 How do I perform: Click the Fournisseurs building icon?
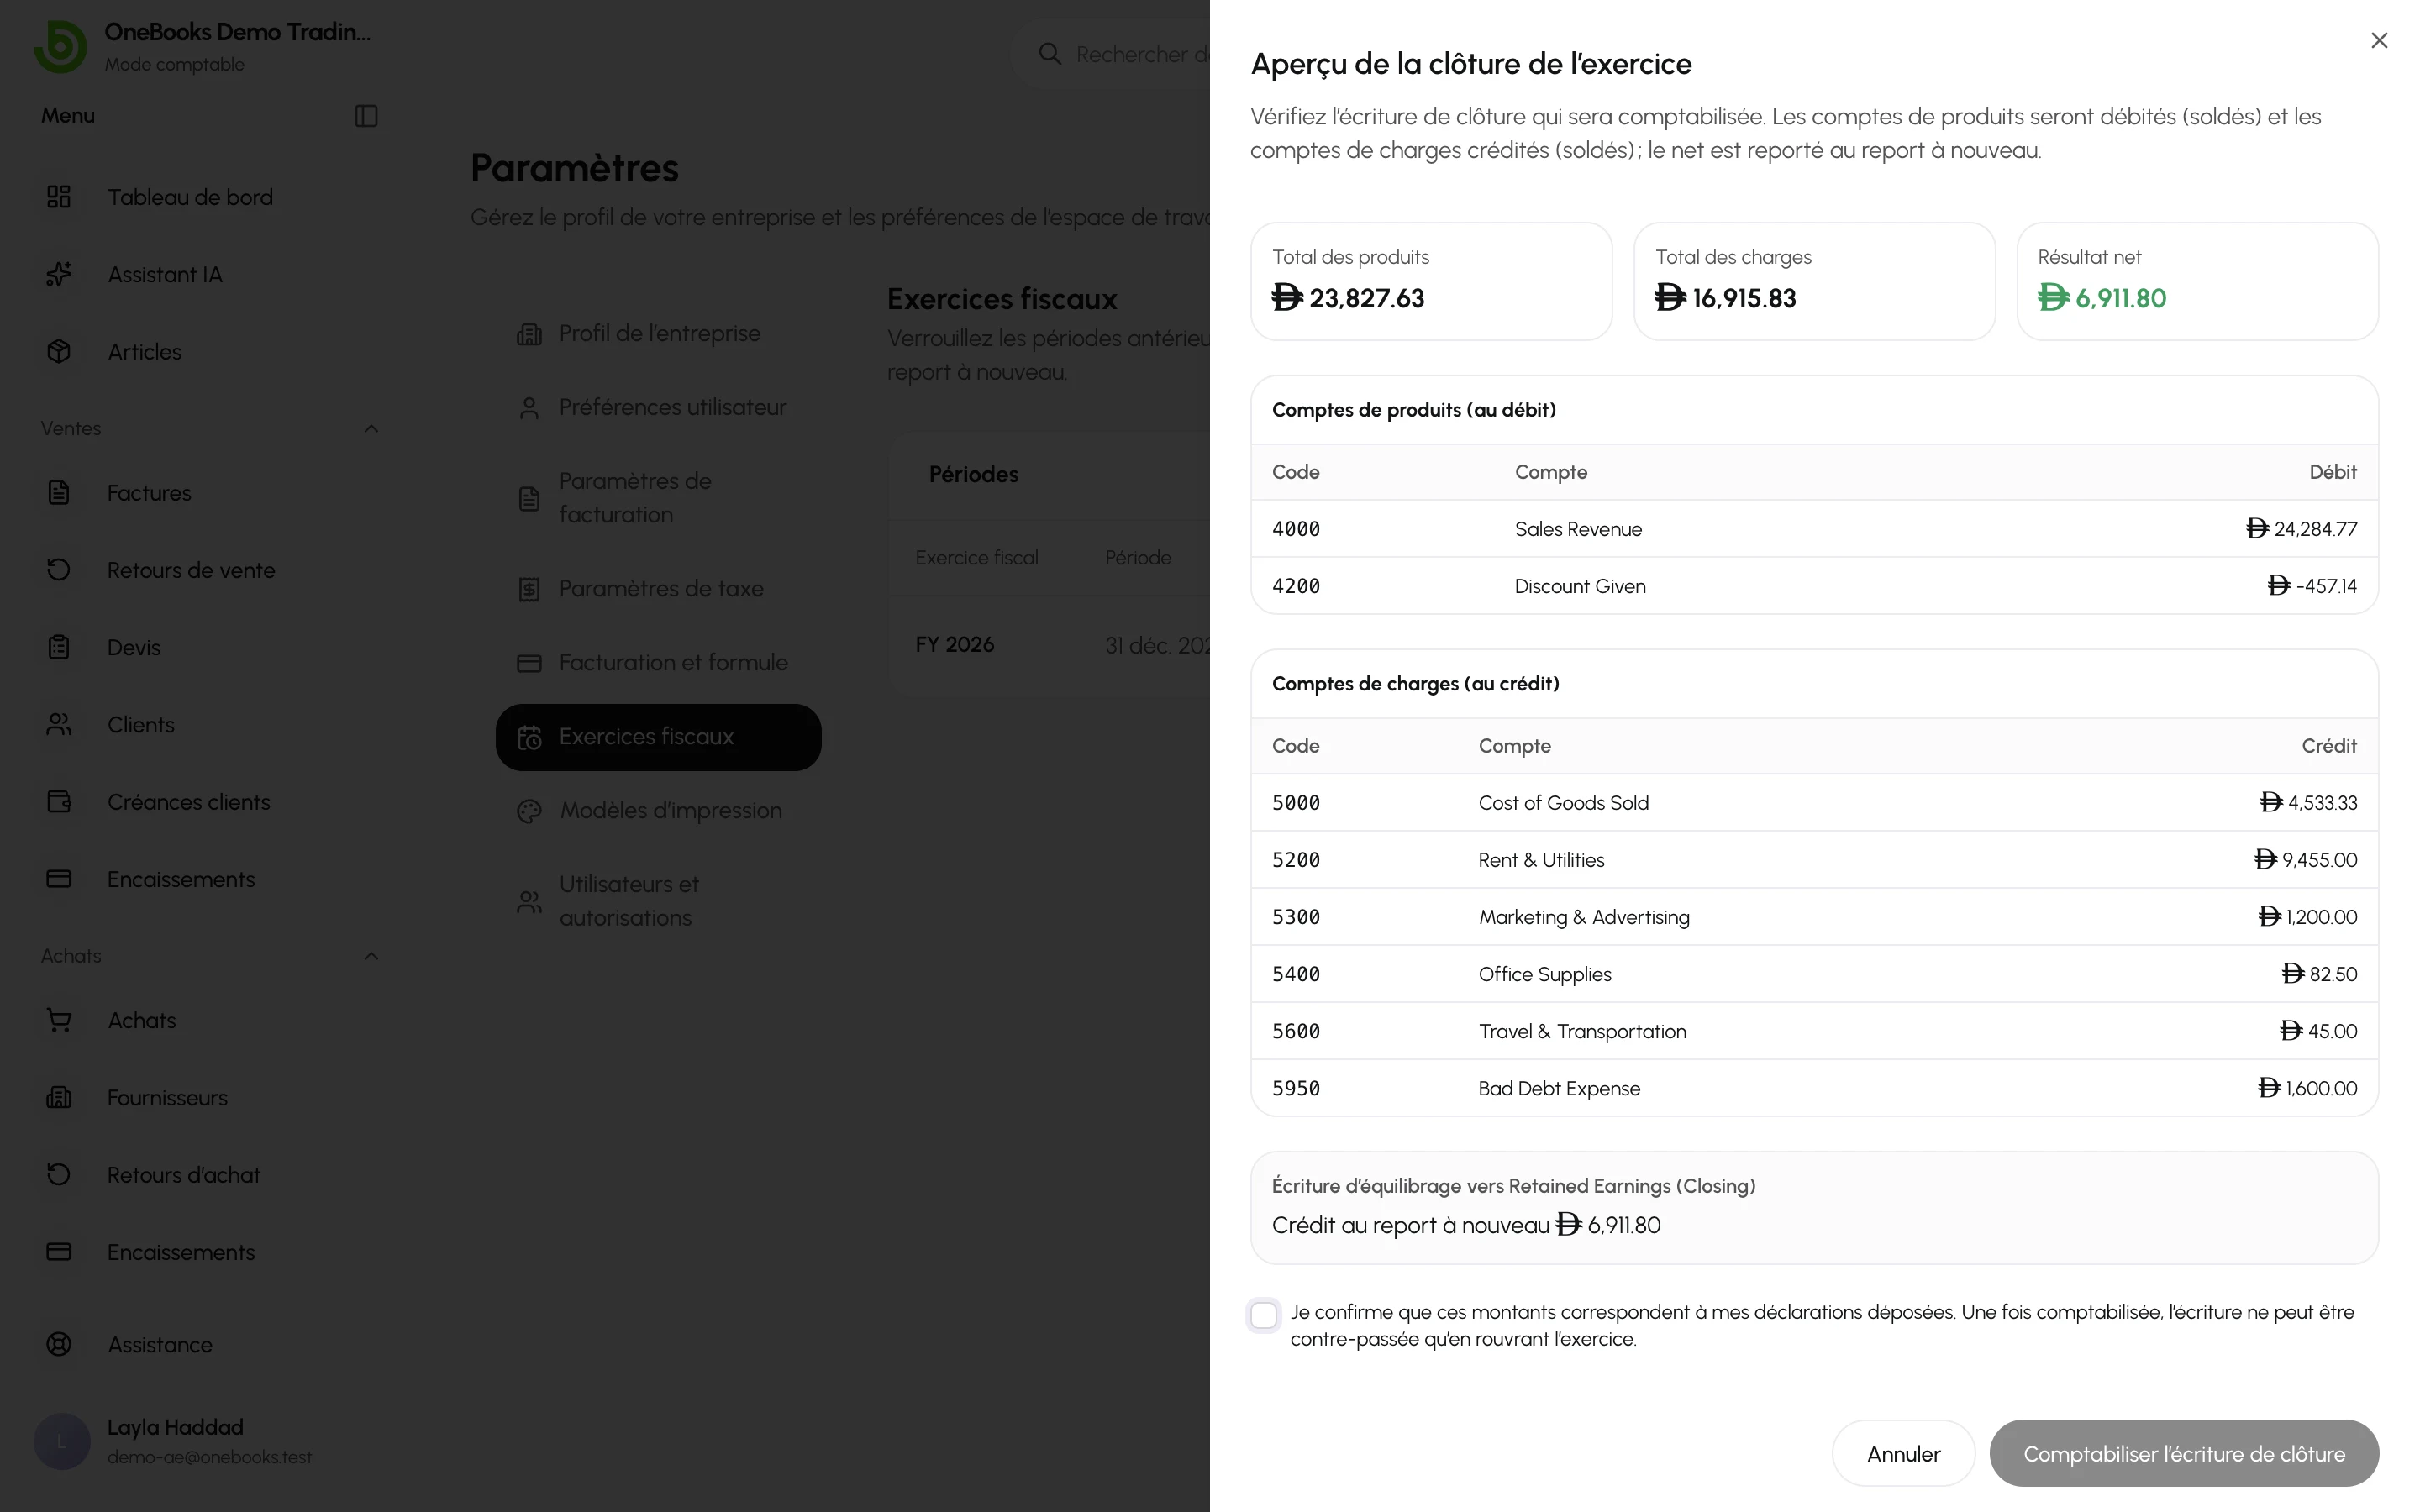pyautogui.click(x=59, y=1097)
